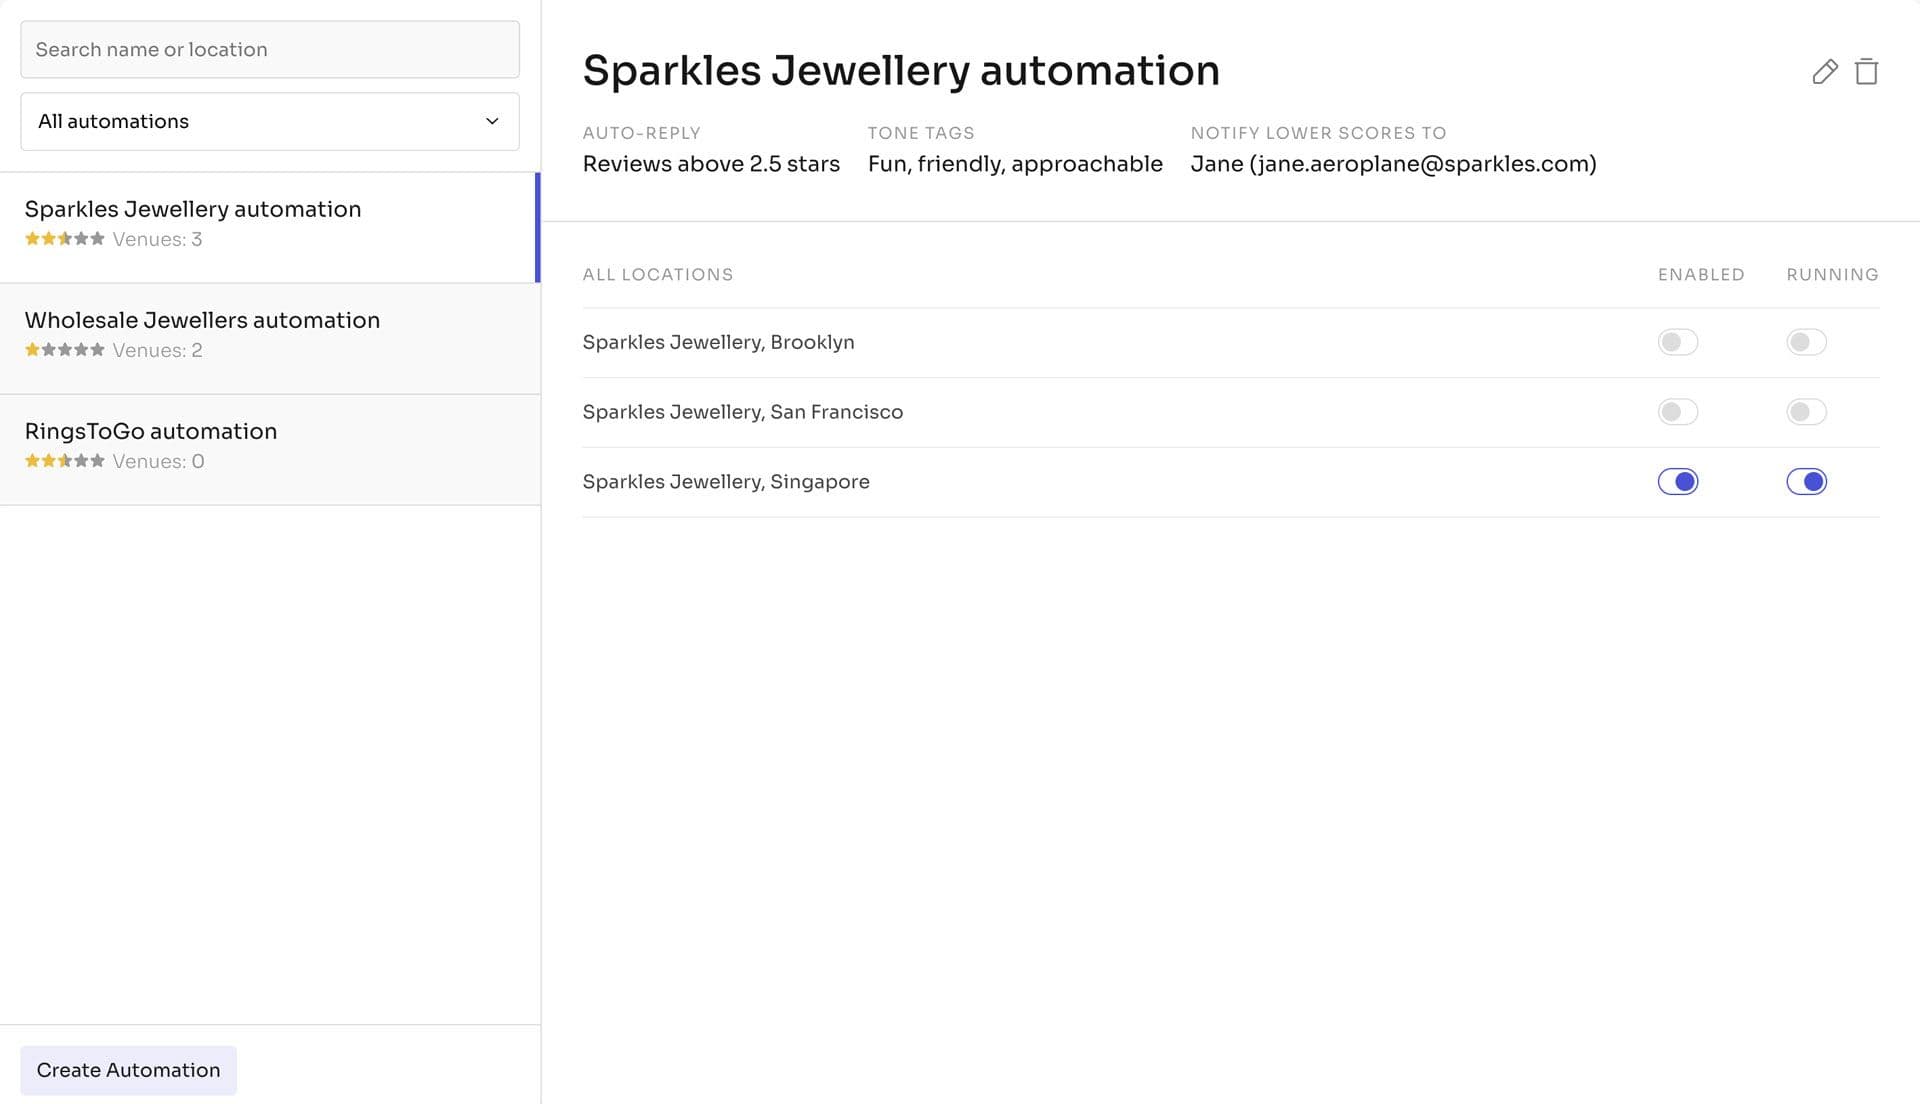Click star rating under Wholesale Jewellers automation
Viewport: 1920px width, 1104px height.
(x=64, y=350)
